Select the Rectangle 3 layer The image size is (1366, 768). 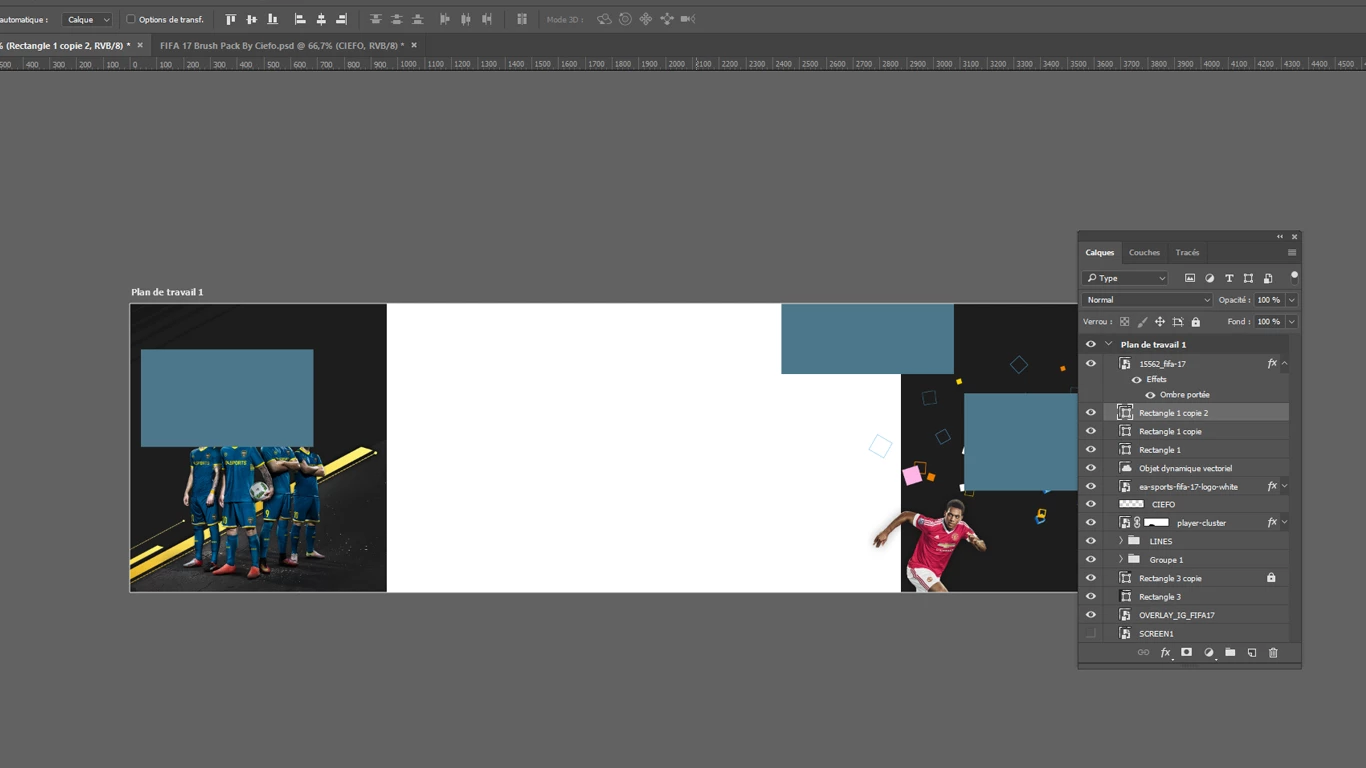[x=1195, y=597]
